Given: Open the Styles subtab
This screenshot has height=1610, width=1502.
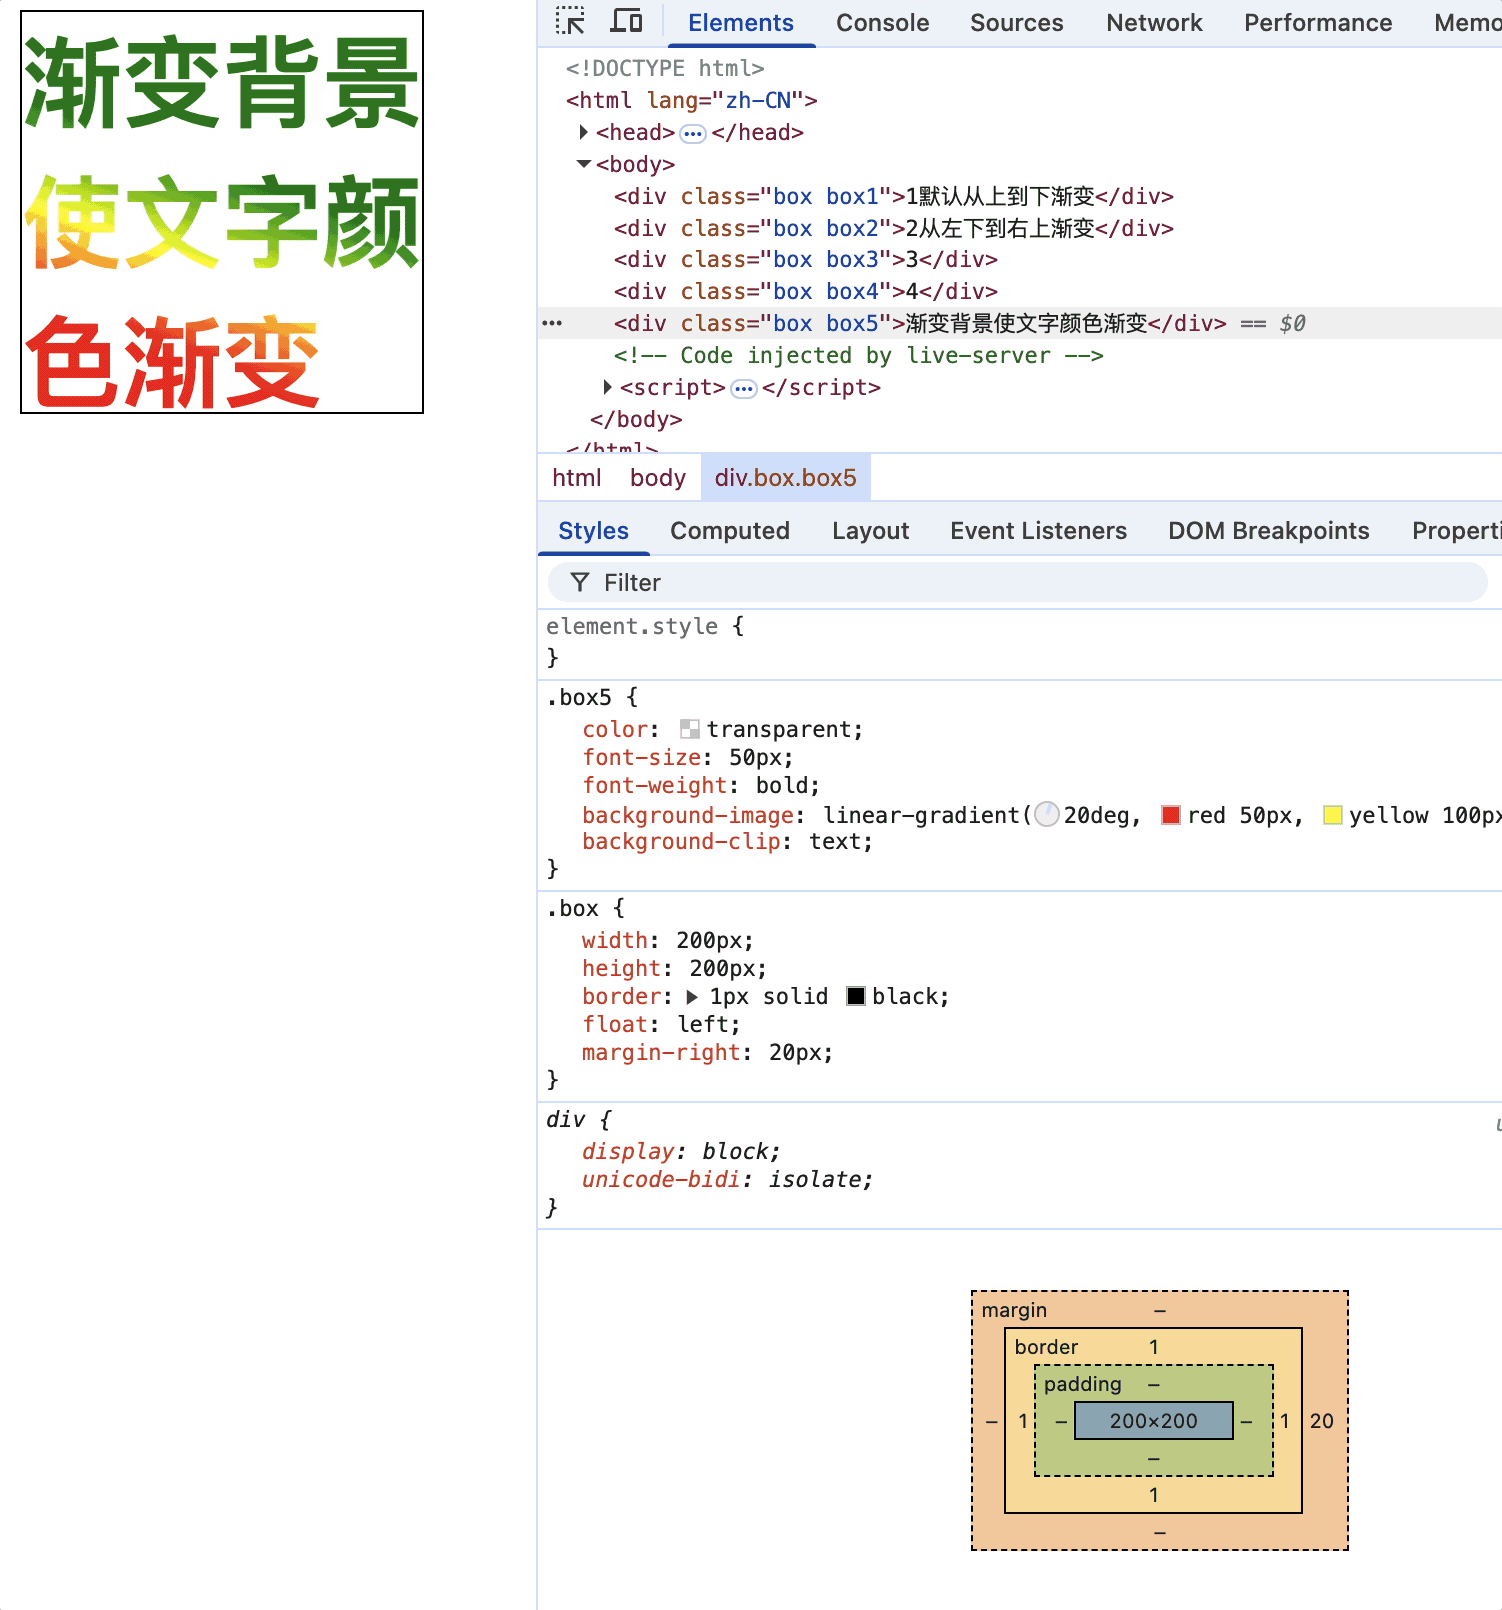Looking at the screenshot, I should (594, 531).
